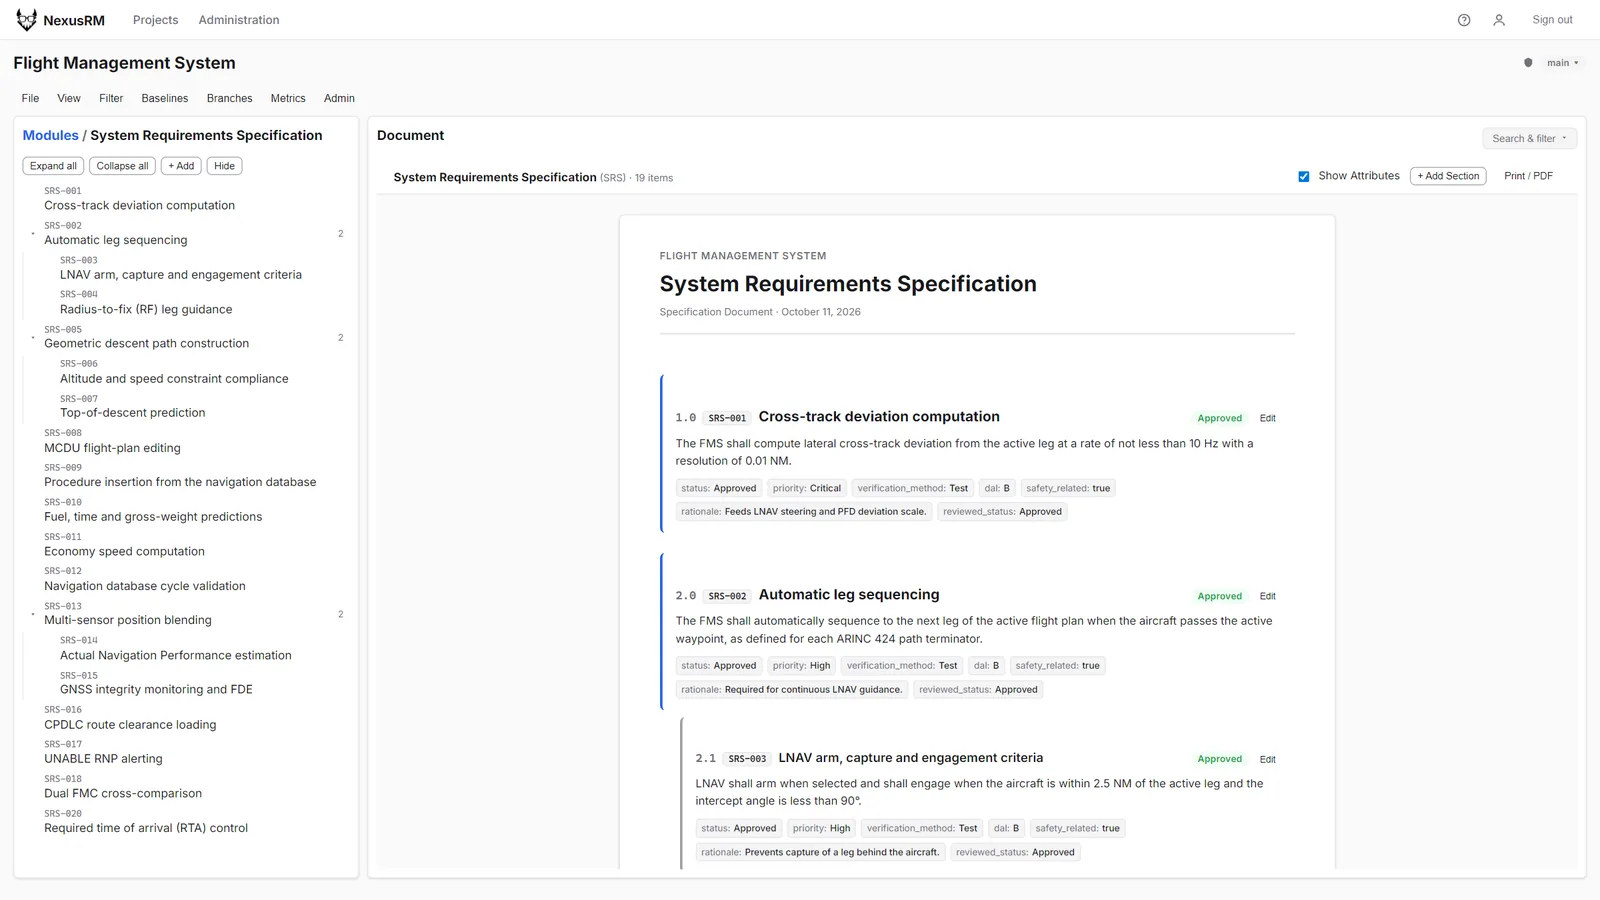Viewport: 1600px width, 900px height.
Task: Click the priority: Critical attribute chip
Action: coord(807,489)
